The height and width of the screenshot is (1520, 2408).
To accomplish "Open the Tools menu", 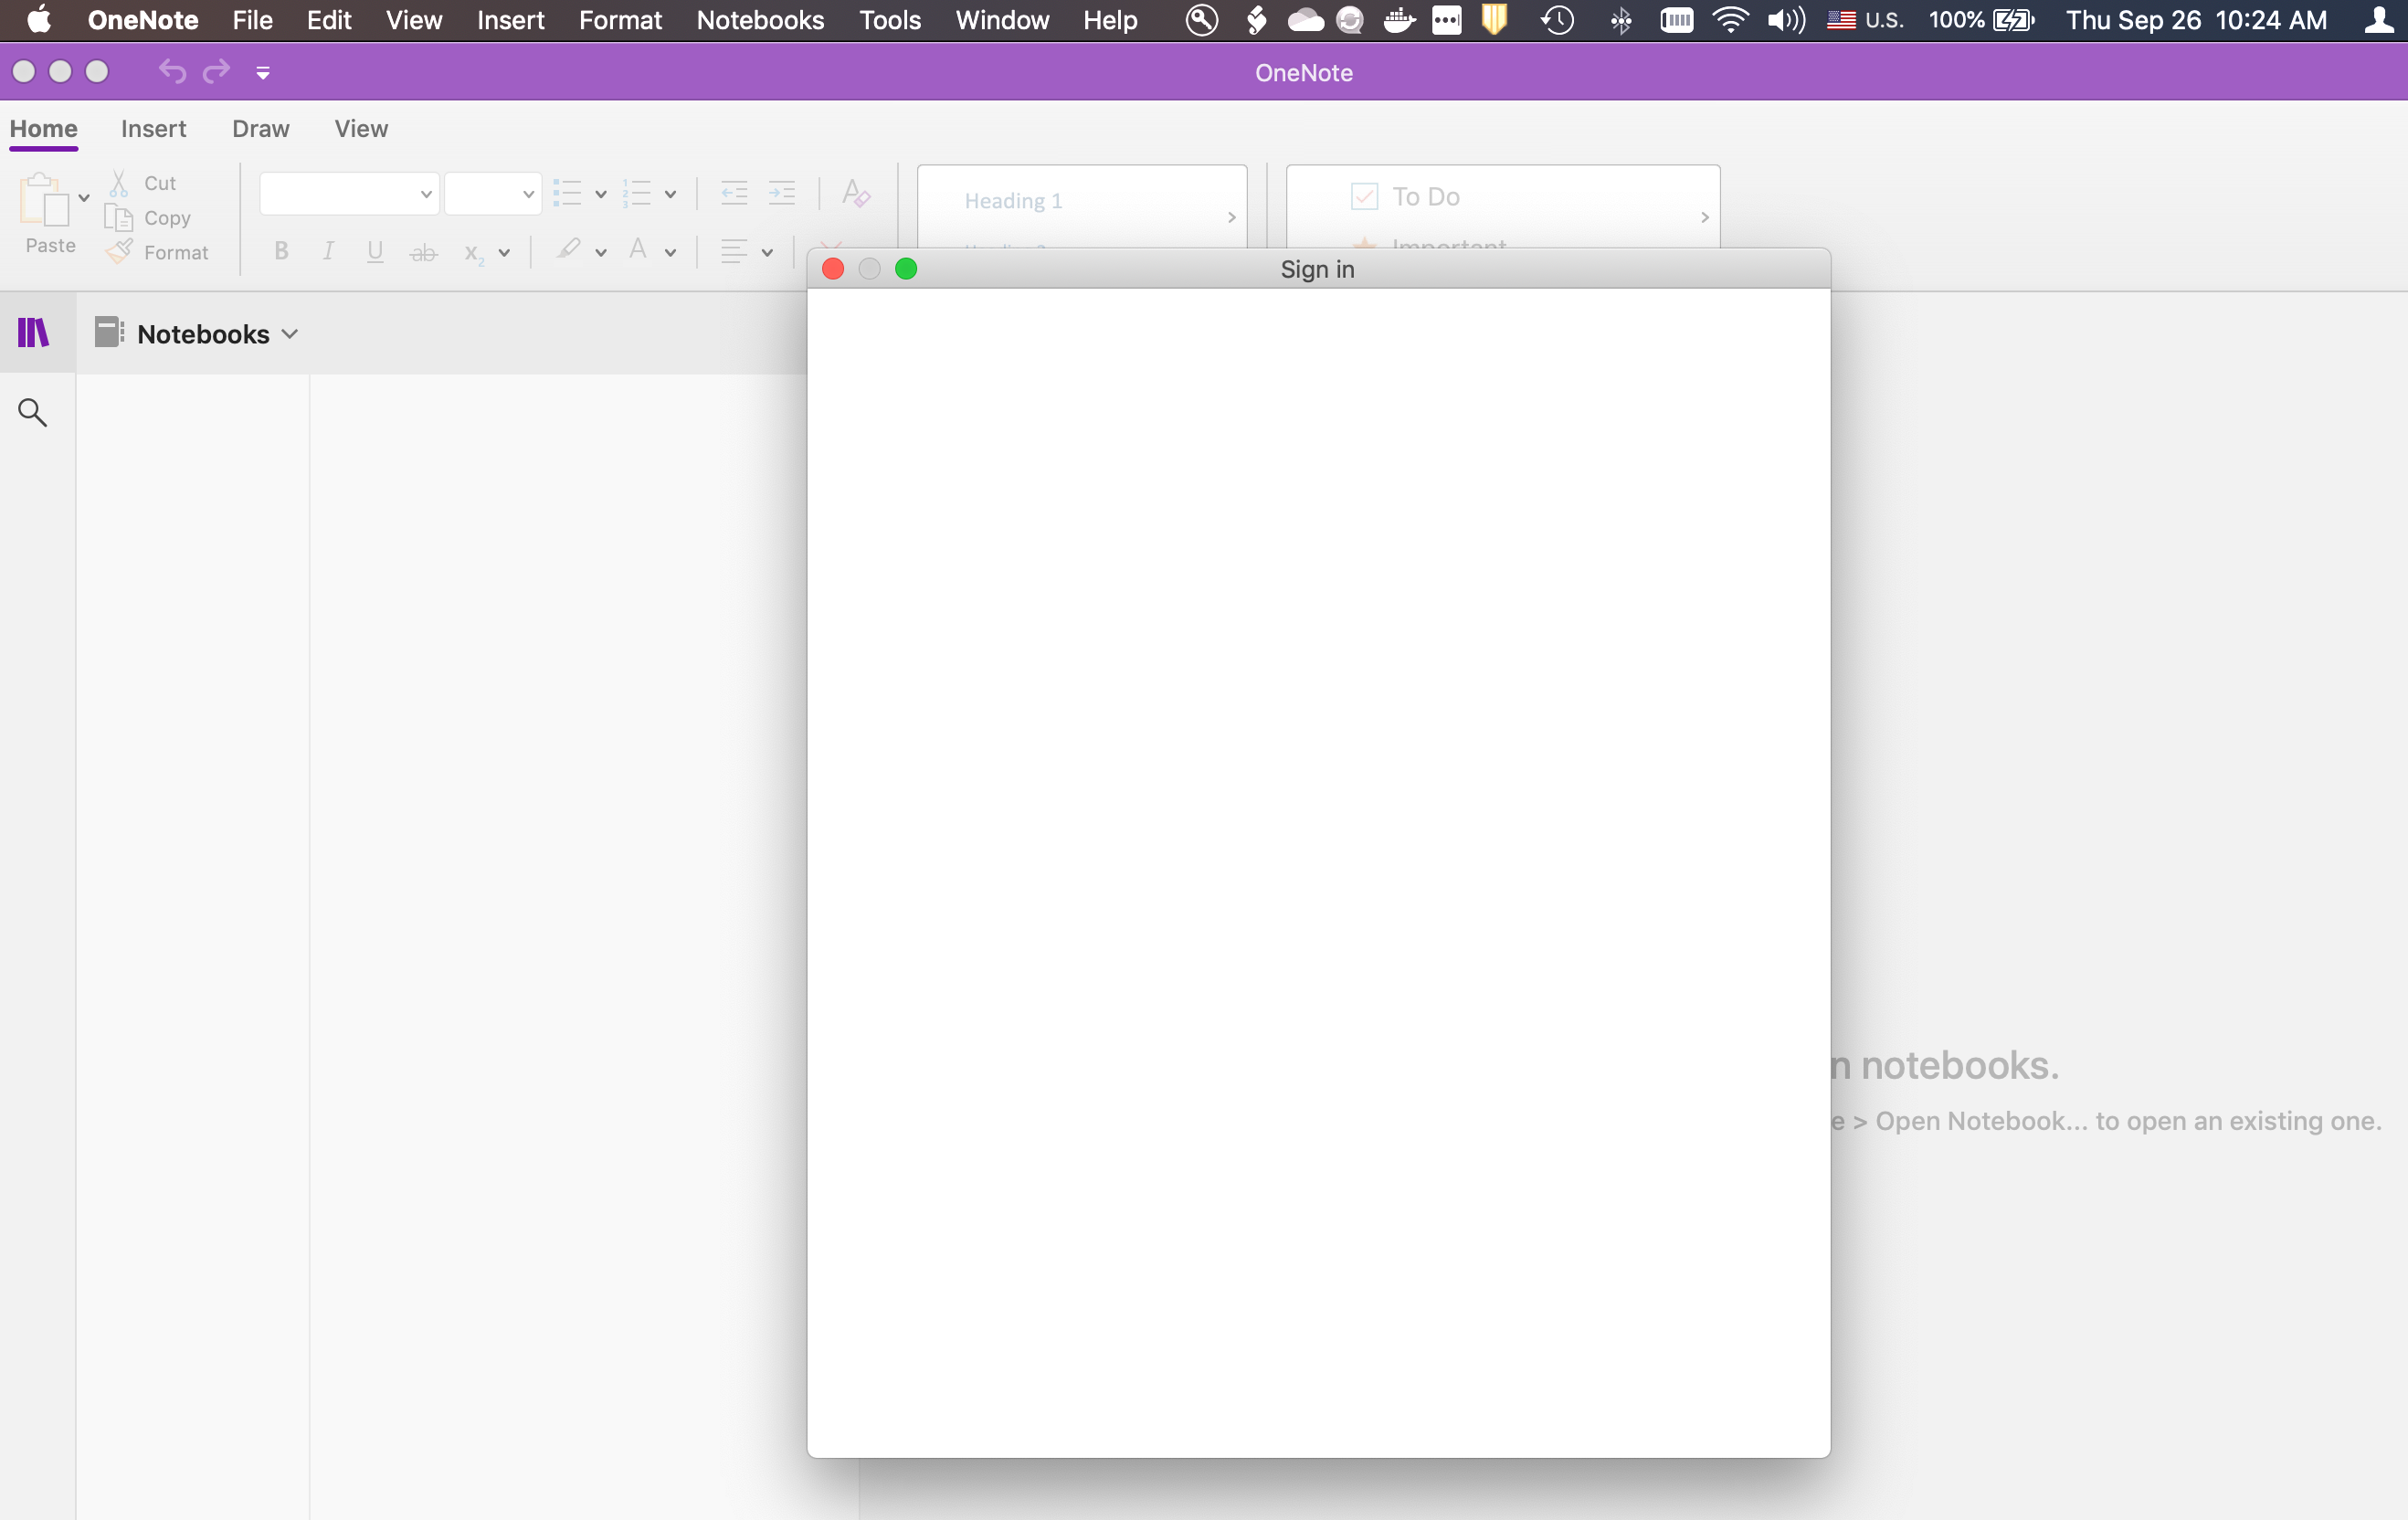I will (x=889, y=20).
